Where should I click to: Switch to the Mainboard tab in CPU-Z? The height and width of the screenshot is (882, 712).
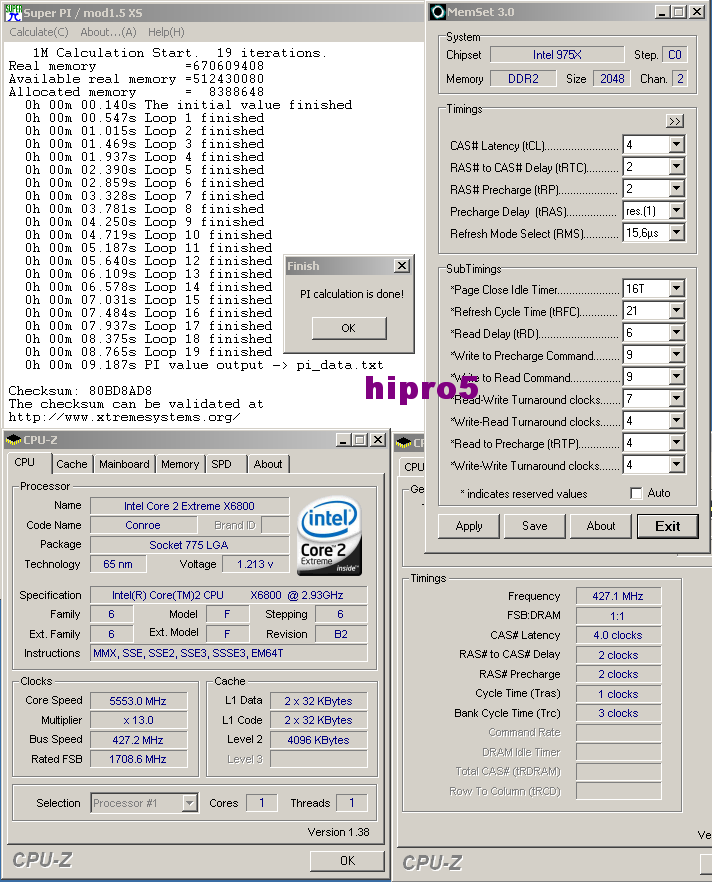point(124,464)
